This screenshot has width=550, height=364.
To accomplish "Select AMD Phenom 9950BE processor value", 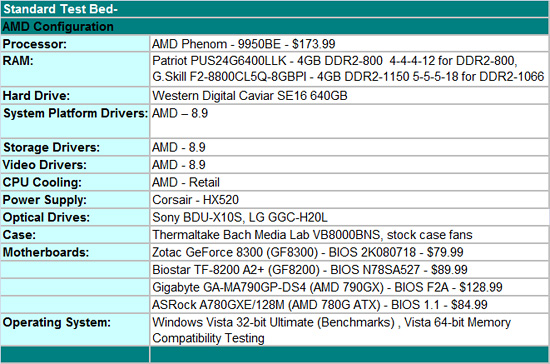I will pyautogui.click(x=243, y=44).
